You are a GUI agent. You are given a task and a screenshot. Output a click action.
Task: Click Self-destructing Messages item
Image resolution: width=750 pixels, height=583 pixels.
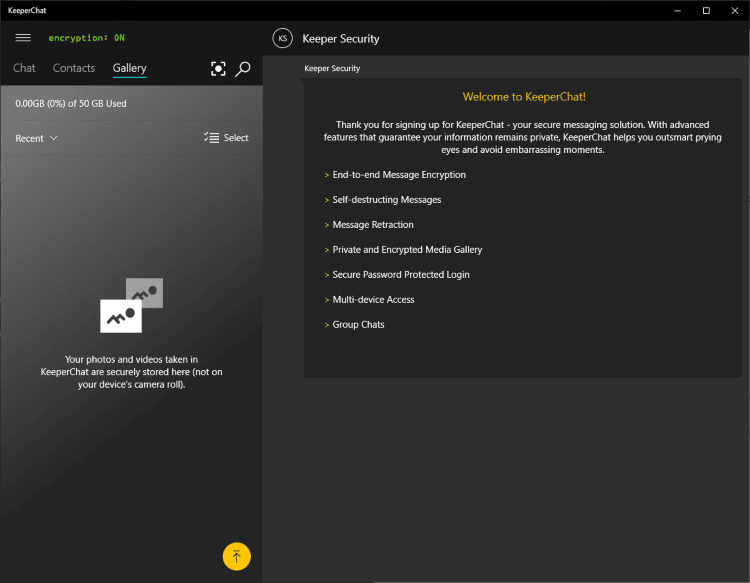coord(386,199)
